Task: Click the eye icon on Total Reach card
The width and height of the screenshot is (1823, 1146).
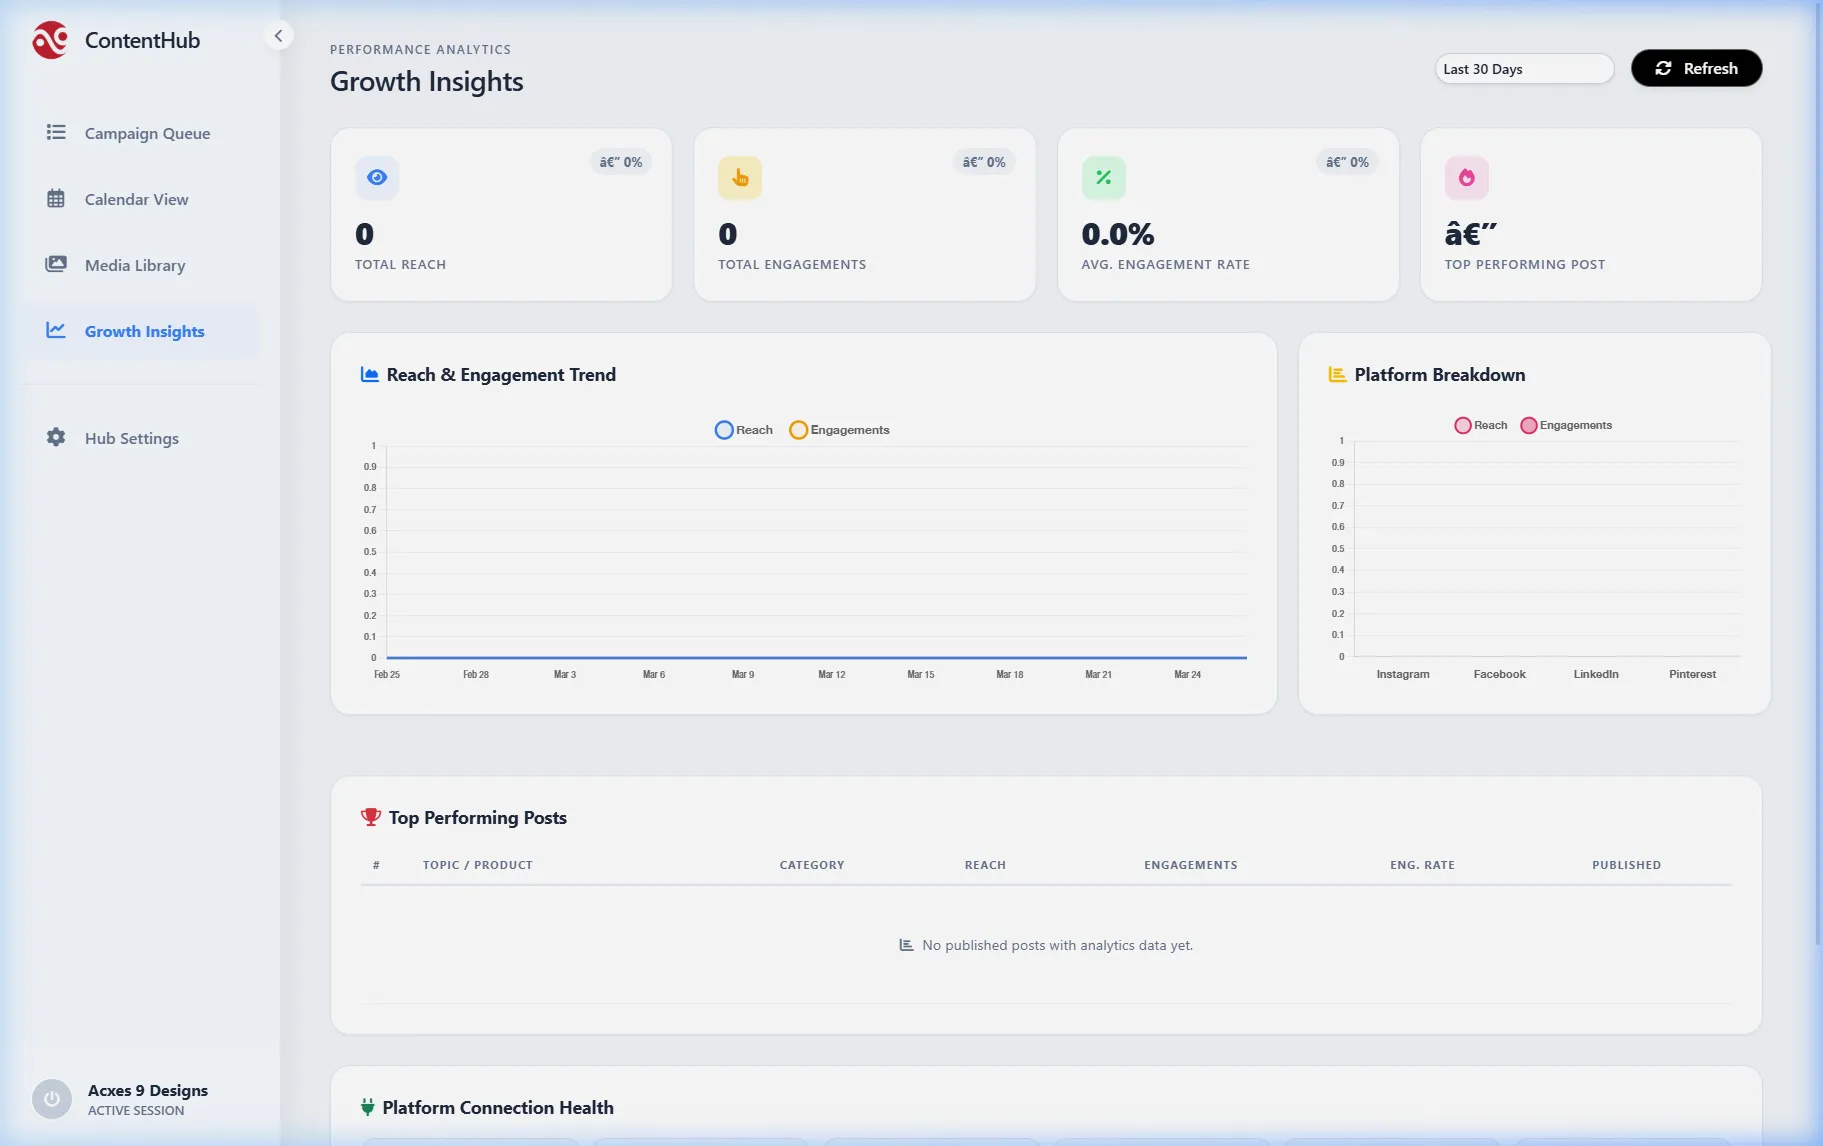Action: (x=377, y=177)
